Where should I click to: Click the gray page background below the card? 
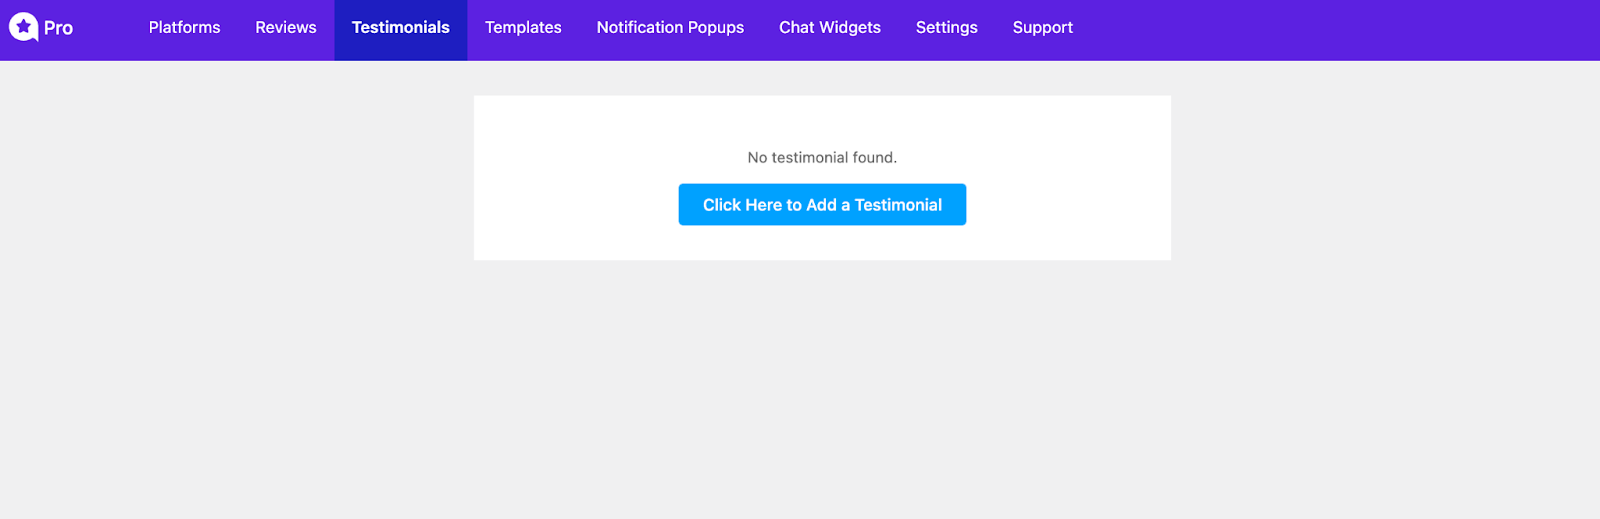(822, 390)
